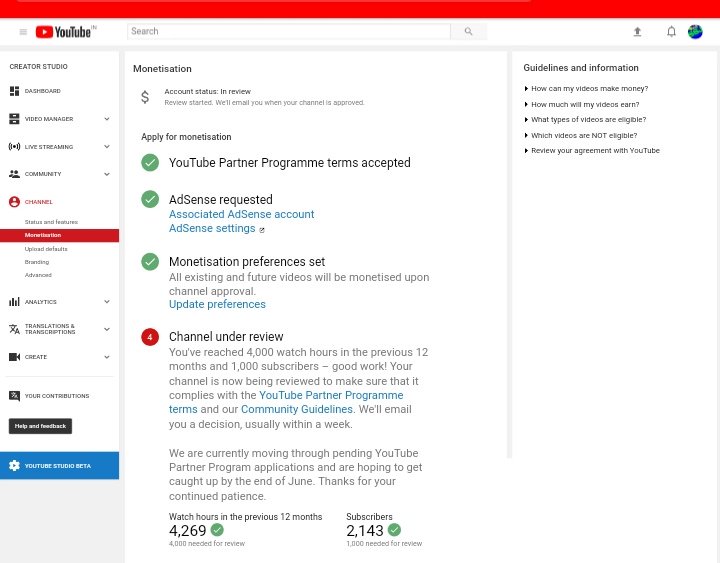Click green check beside Monetisation preferences set
This screenshot has width=720, height=563.
150,262
